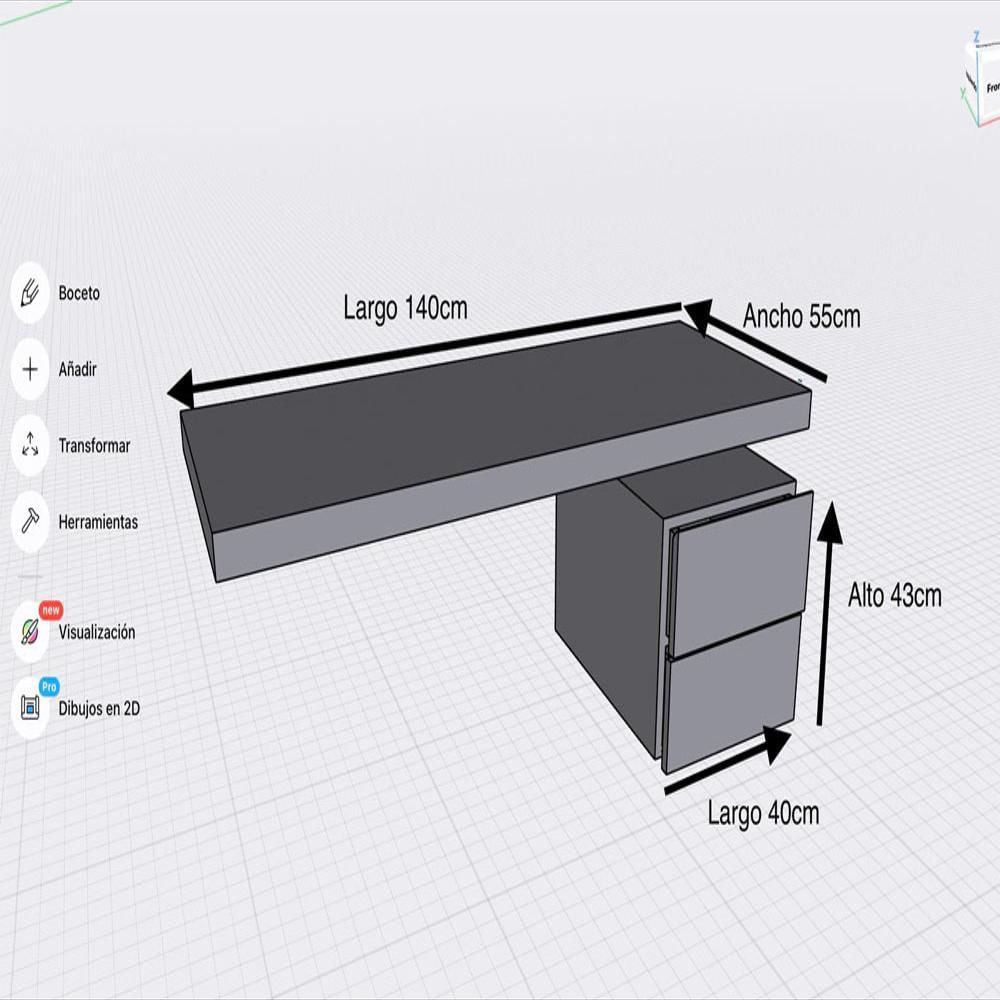Tap the Añadir plus icon
1000x1000 pixels.
coord(30,370)
